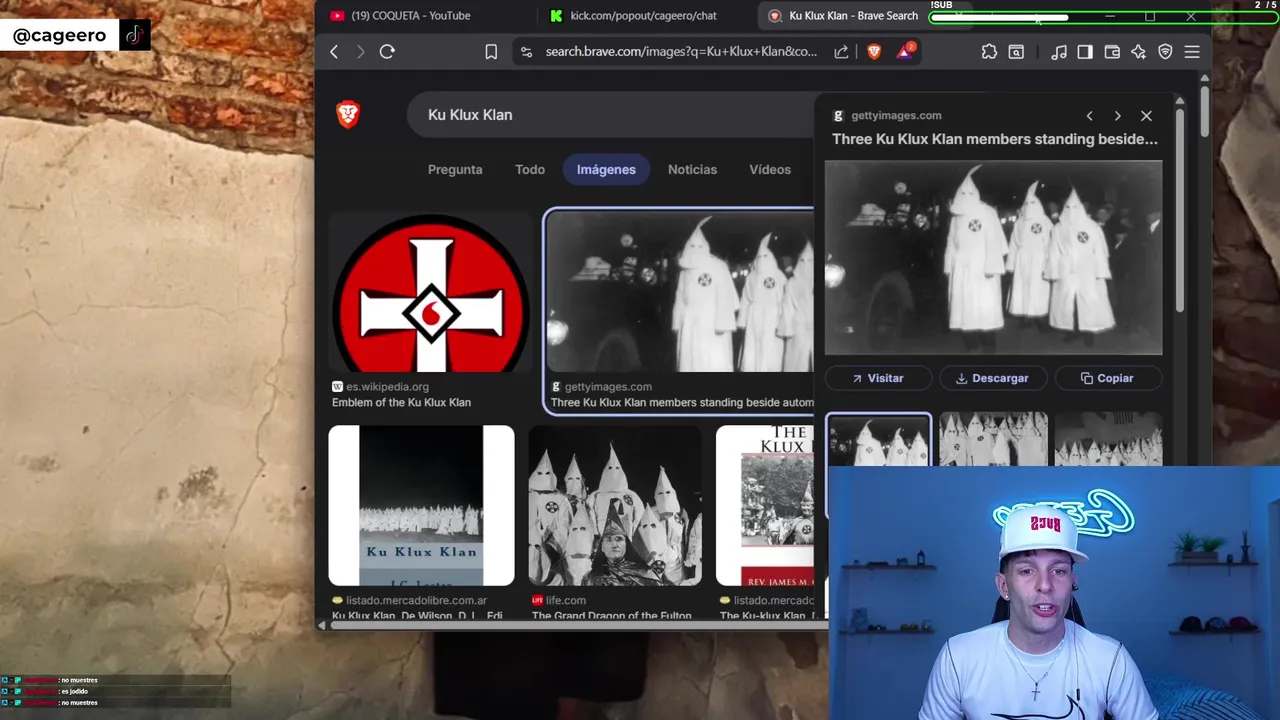Click the Ku Klux Klan search input
Viewport: 1280px width, 720px height.
click(610, 115)
